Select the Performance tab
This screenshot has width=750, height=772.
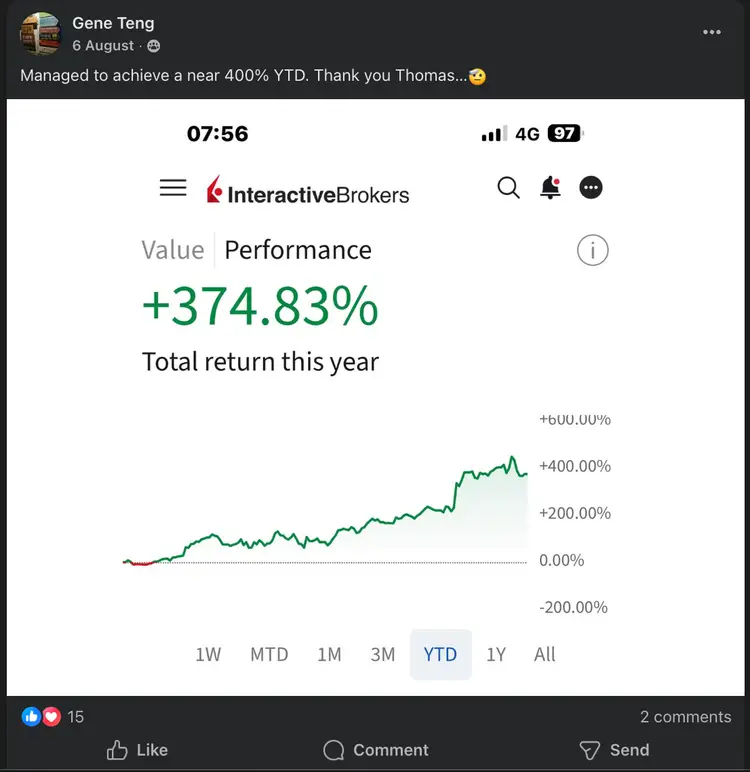click(298, 250)
